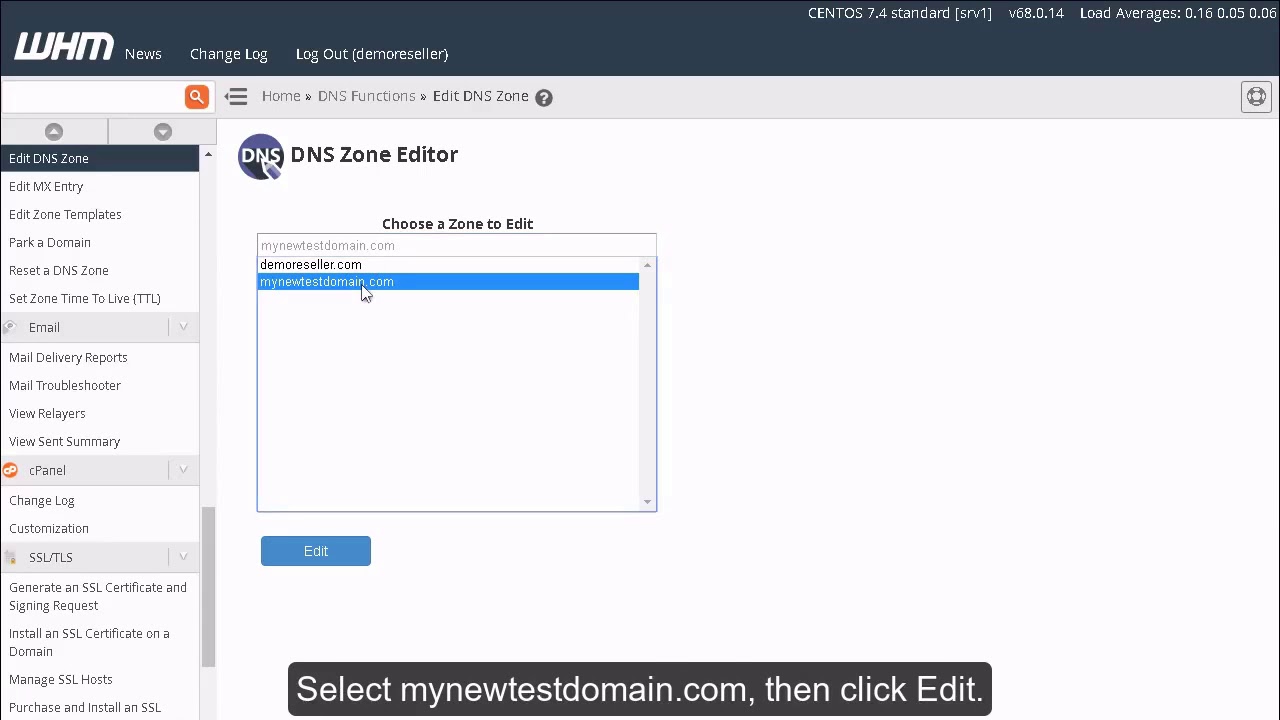This screenshot has height=720, width=1280.
Task: Click CENTOS 7.4 standard [srv1] text
Action: coord(900,13)
